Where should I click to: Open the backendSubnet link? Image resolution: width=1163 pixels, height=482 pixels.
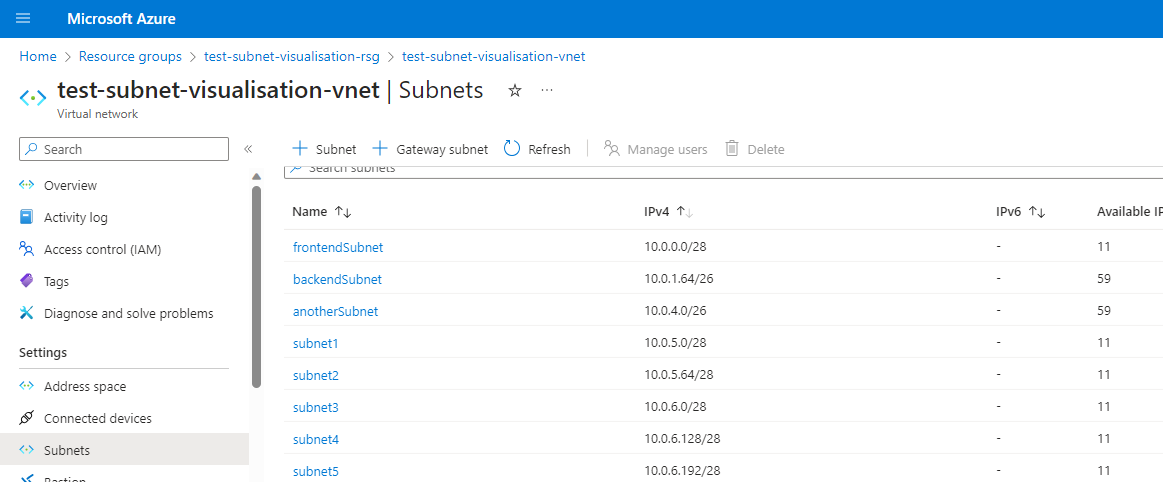pos(337,280)
